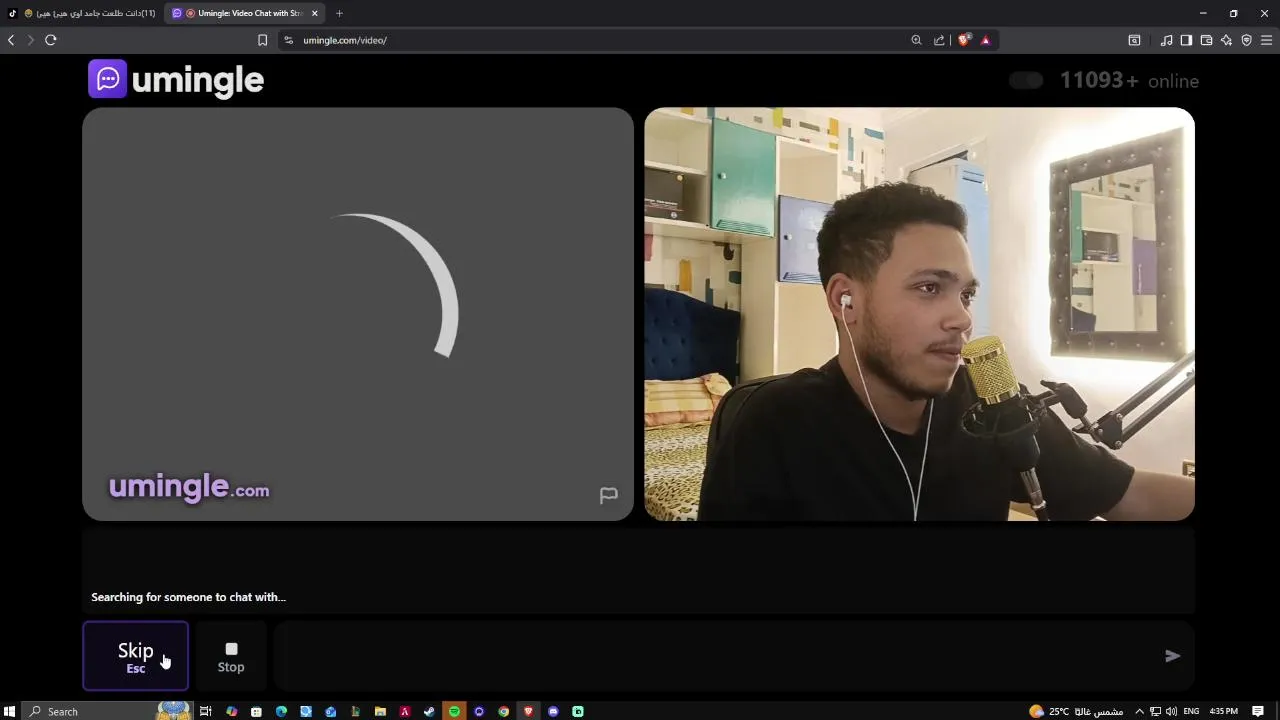Click the browser forward arrow
1280x720 pixels.
(30, 40)
